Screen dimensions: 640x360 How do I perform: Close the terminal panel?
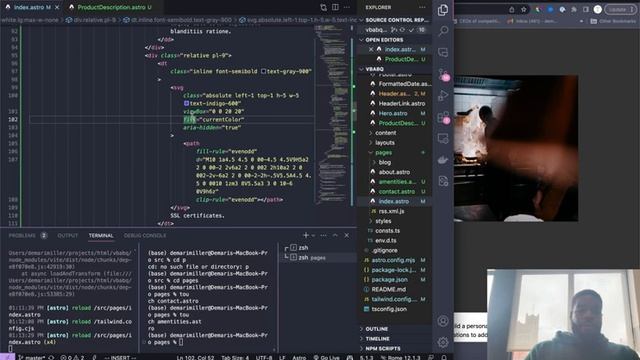tap(347, 236)
